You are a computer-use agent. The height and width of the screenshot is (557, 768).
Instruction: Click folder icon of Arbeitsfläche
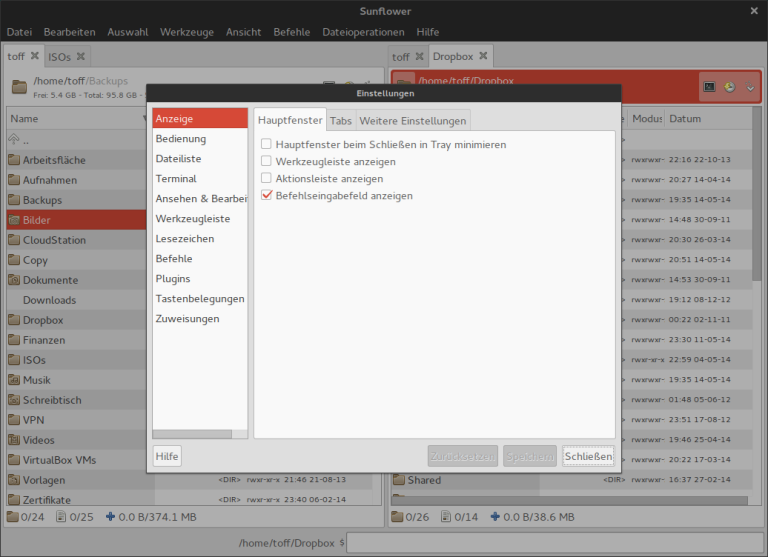[x=14, y=160]
